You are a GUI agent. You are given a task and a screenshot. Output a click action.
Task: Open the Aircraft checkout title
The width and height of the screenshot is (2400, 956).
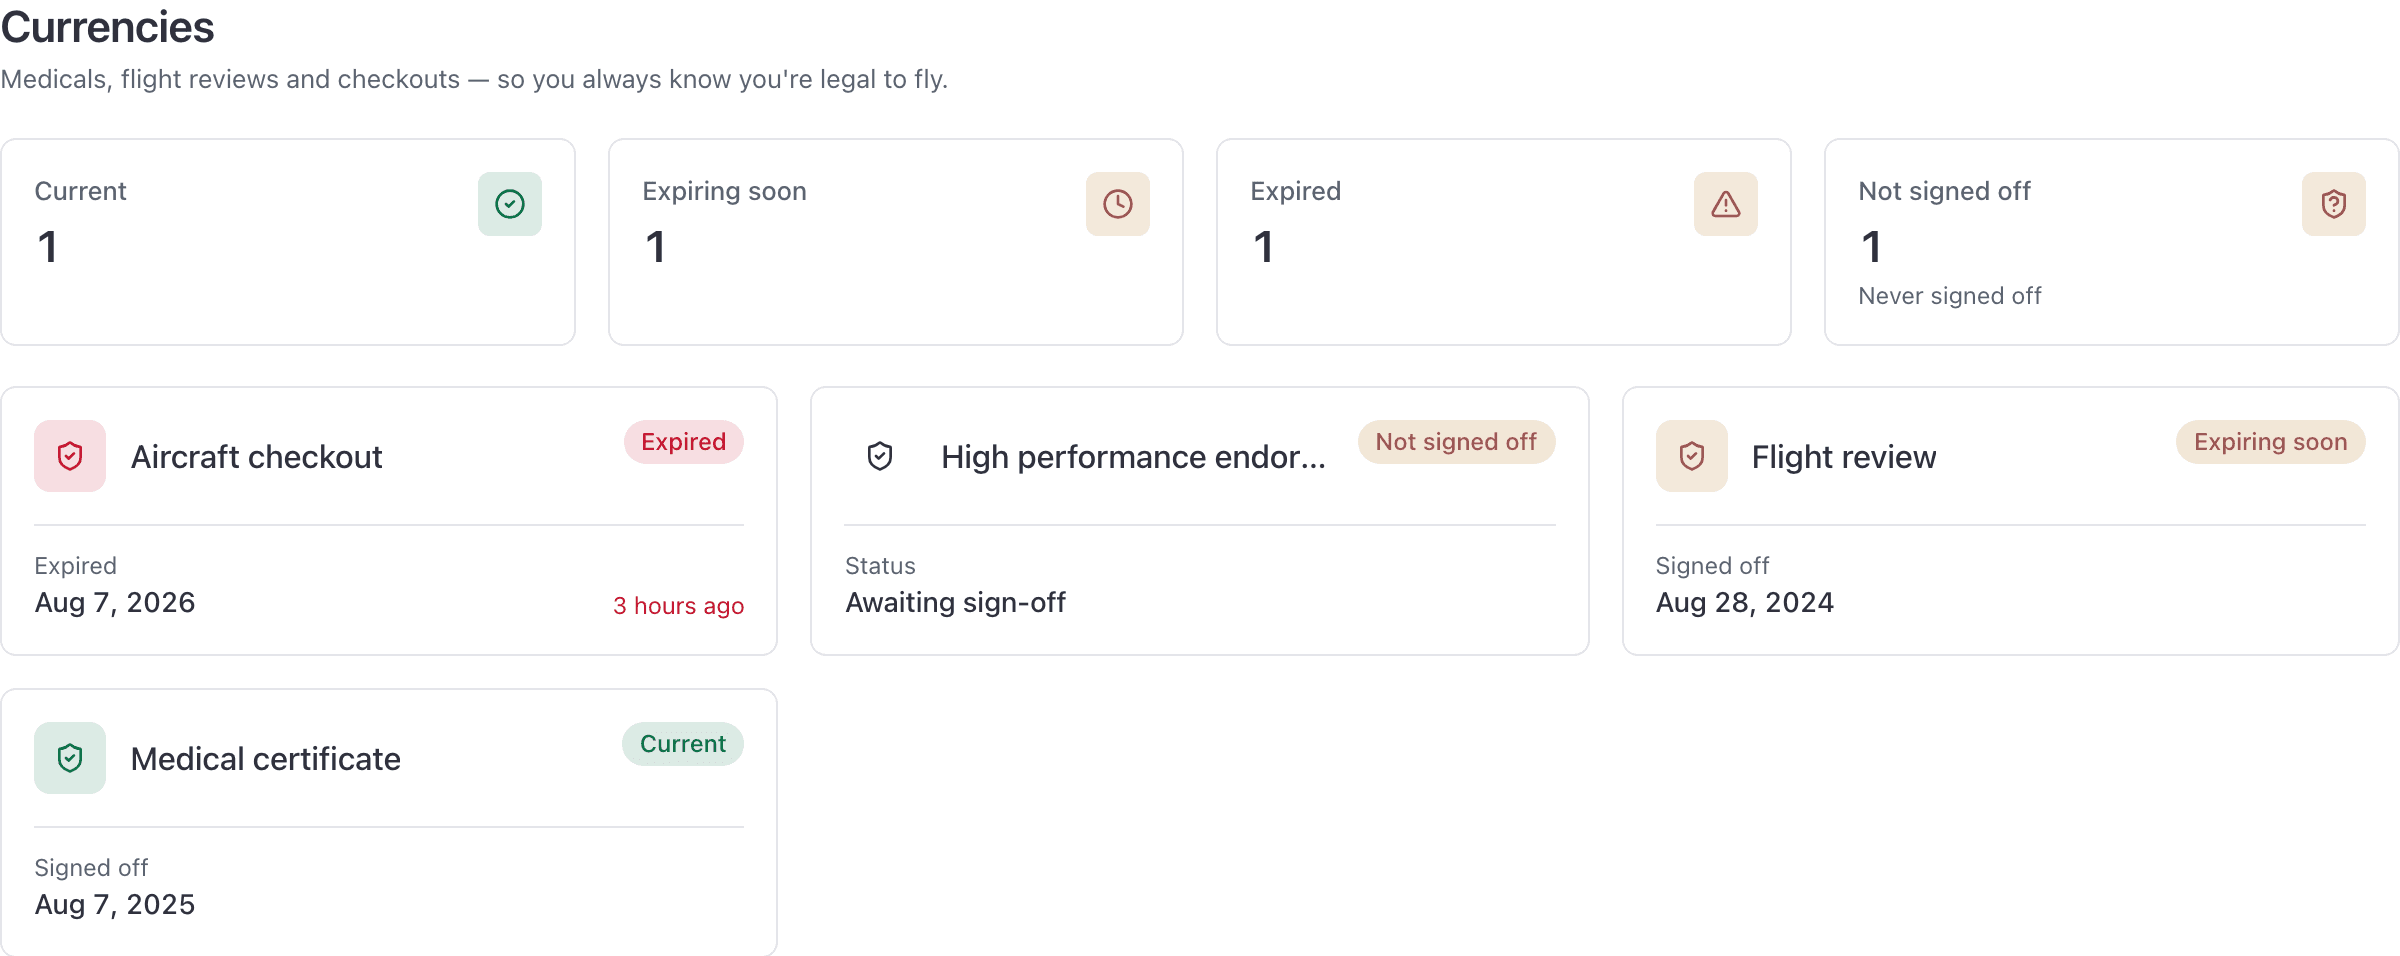pos(257,457)
